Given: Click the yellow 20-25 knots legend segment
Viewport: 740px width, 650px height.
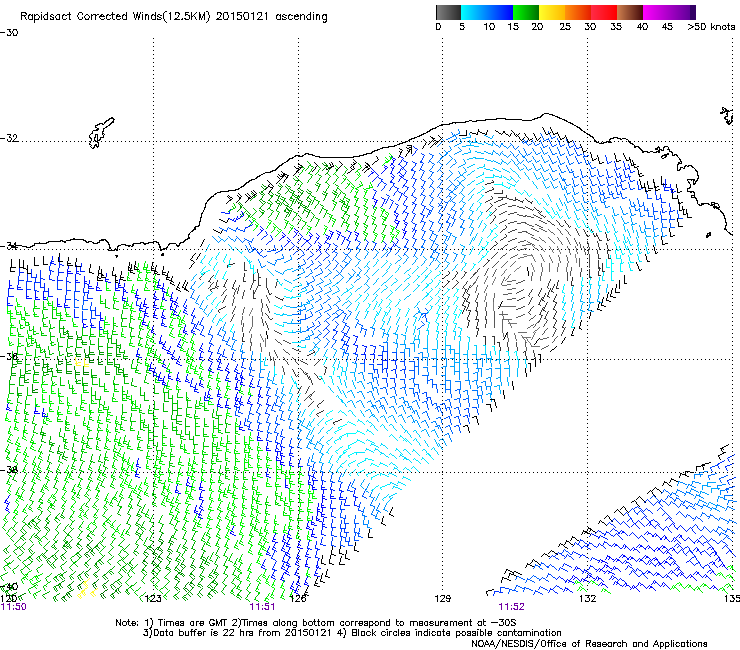Looking at the screenshot, I should 552,12.
